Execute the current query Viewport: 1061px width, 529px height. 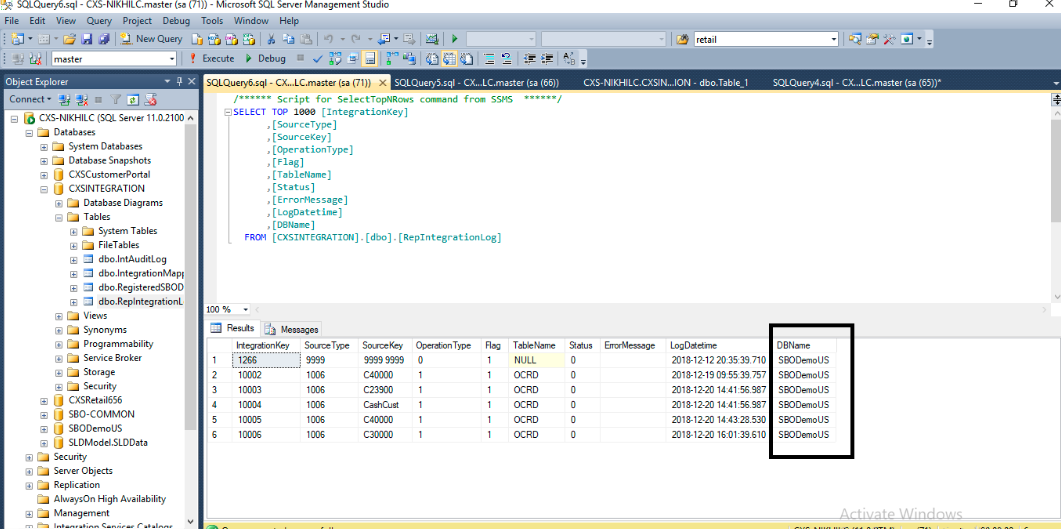[x=211, y=59]
